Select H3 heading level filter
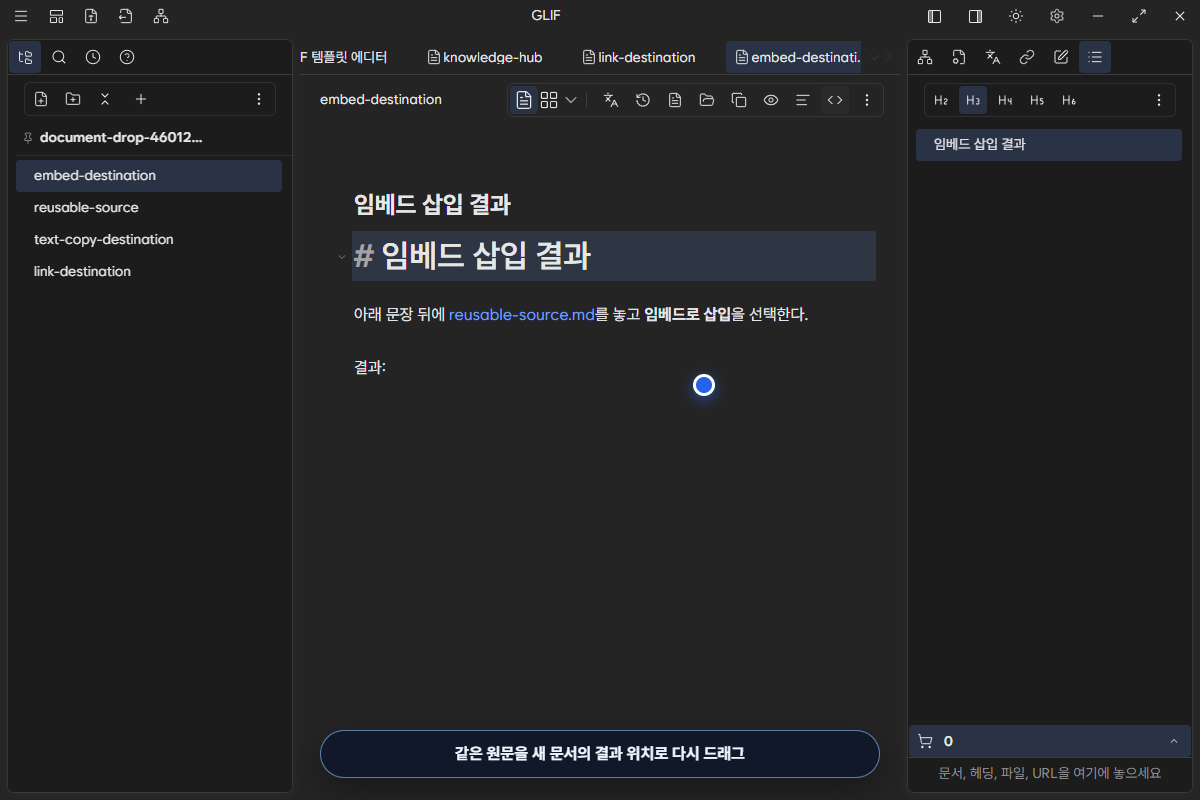This screenshot has height=800, width=1200. (973, 100)
